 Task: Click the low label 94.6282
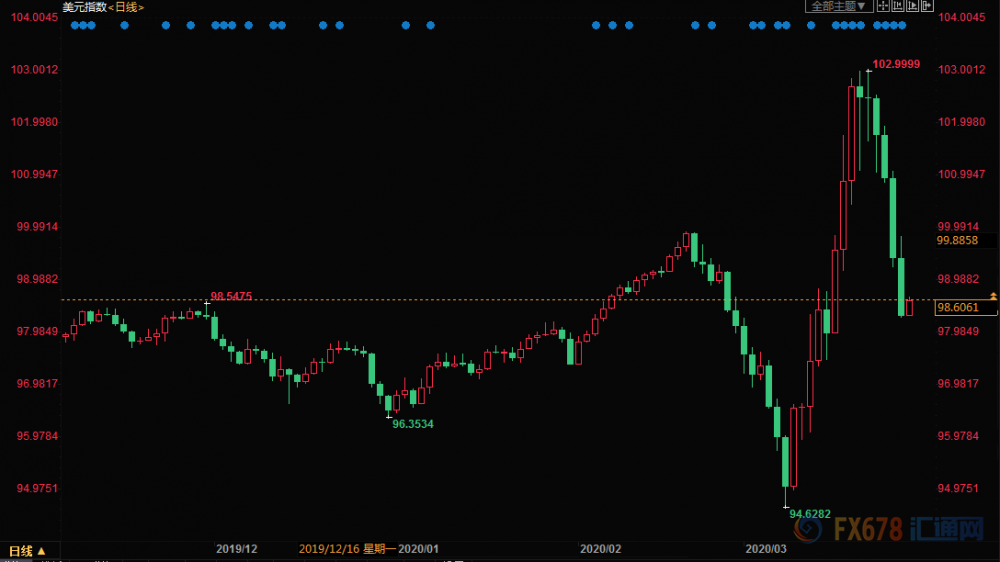pos(809,514)
